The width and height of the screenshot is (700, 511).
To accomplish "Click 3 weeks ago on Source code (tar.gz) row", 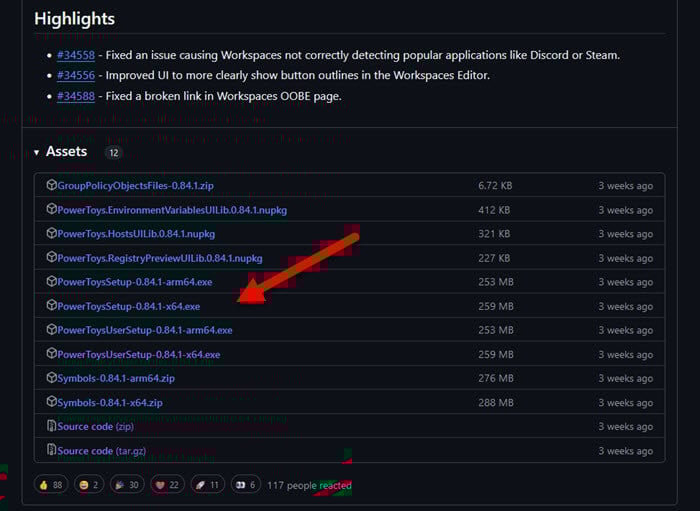I will coord(625,451).
